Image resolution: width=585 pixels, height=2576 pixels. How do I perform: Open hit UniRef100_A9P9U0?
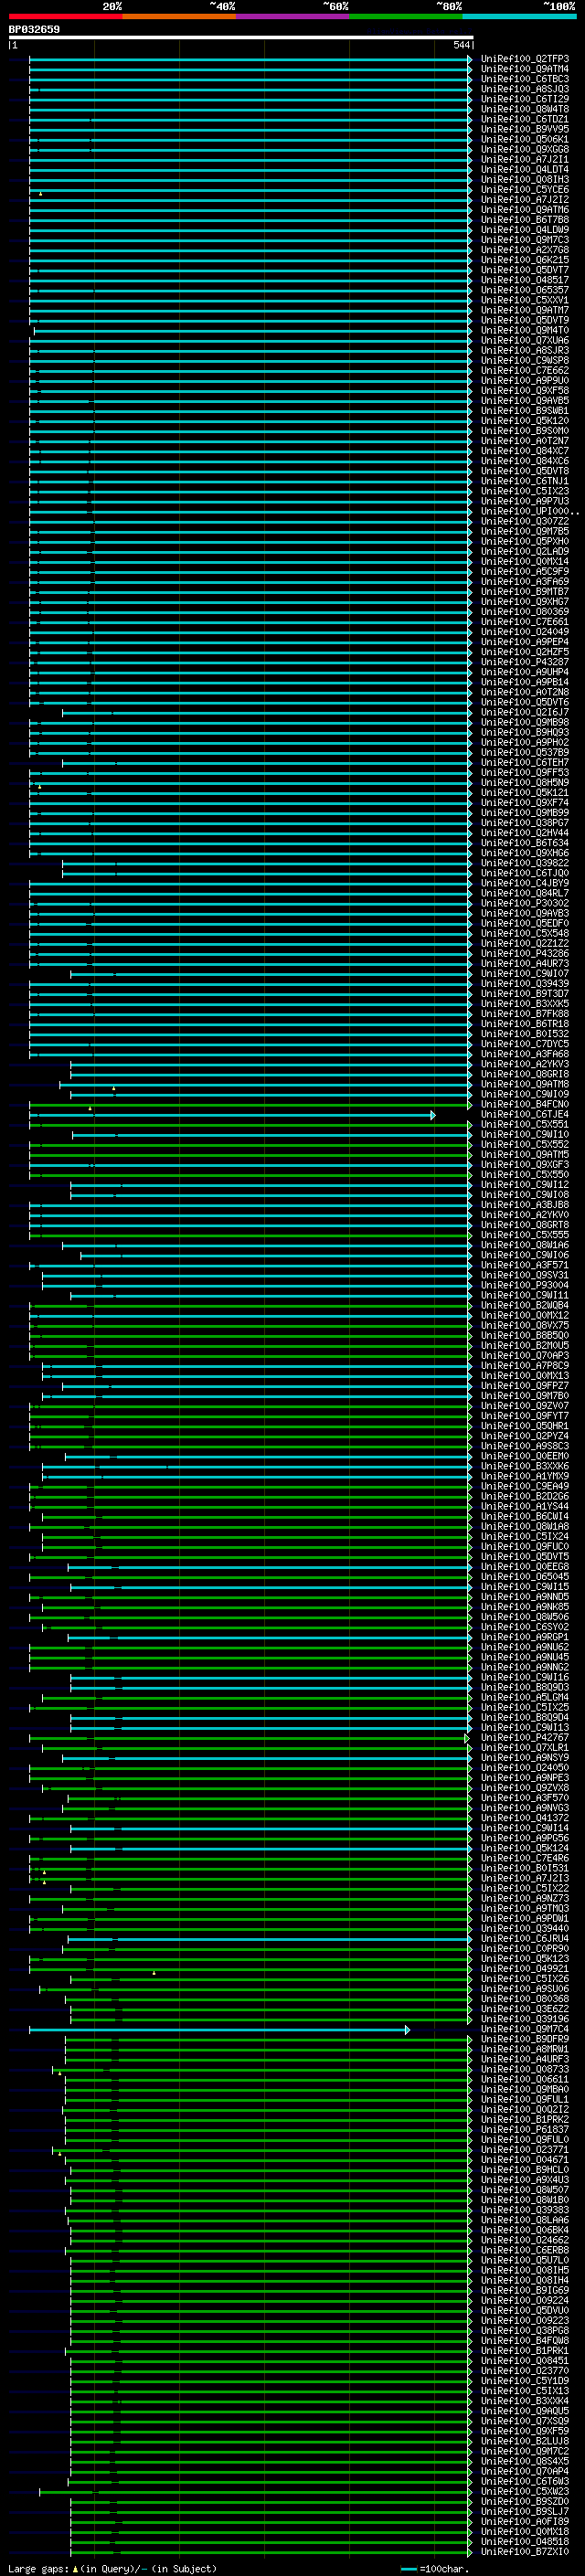[525, 380]
